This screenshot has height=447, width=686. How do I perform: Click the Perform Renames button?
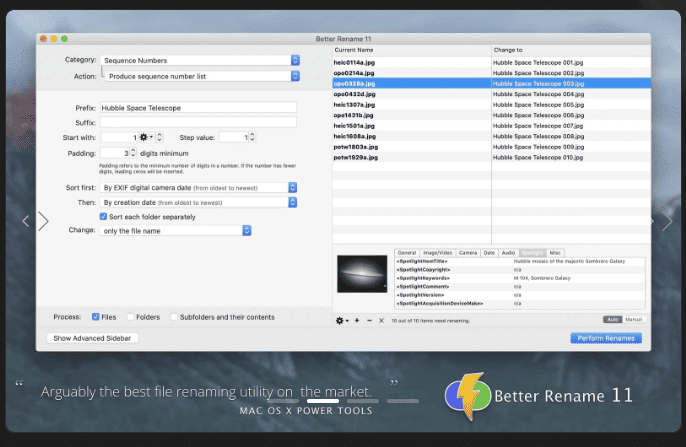(606, 338)
